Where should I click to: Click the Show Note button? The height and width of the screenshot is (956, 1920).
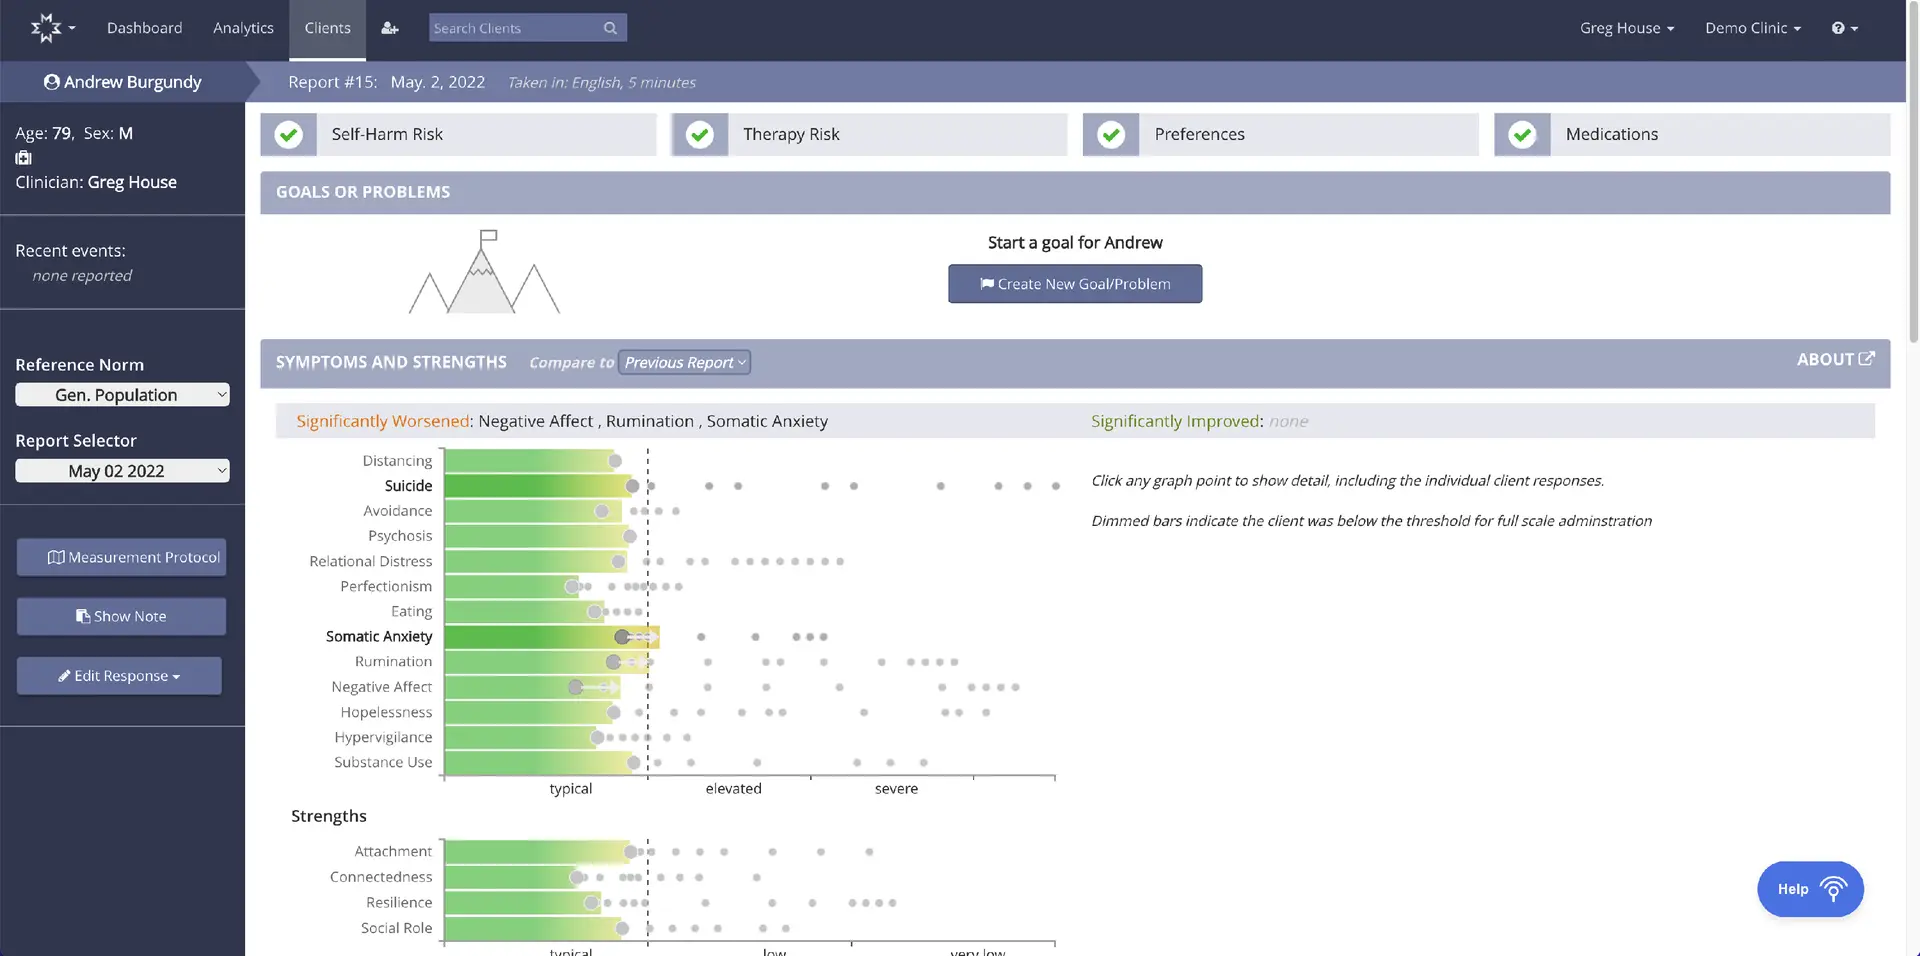tap(121, 616)
